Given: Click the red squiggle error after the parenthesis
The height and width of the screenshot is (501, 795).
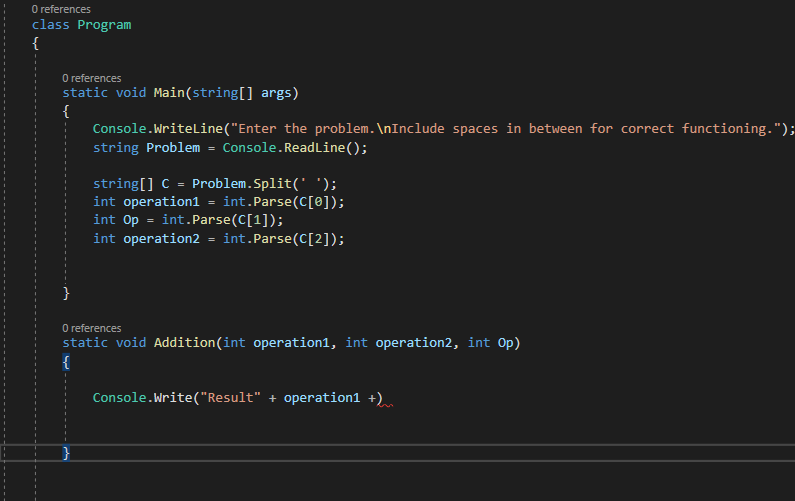Looking at the screenshot, I should (385, 405).
